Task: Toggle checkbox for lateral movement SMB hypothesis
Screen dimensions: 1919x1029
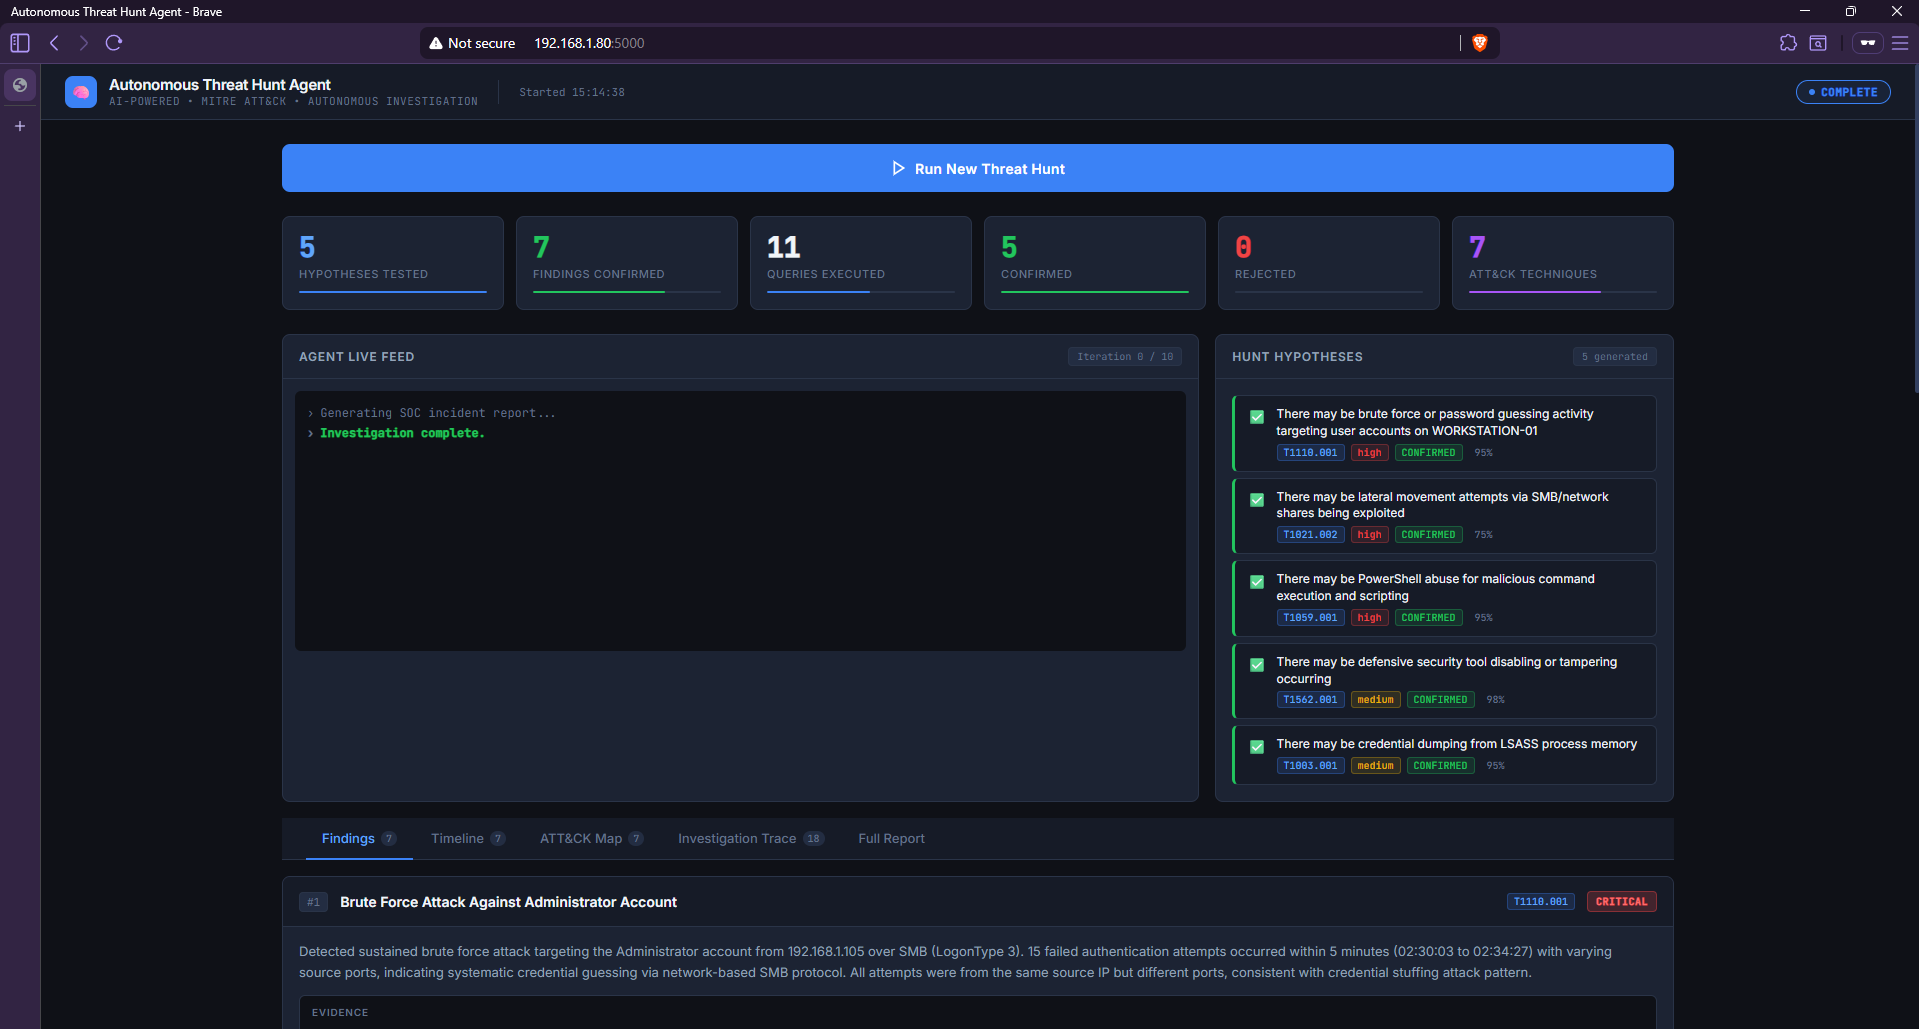Action: pyautogui.click(x=1257, y=500)
